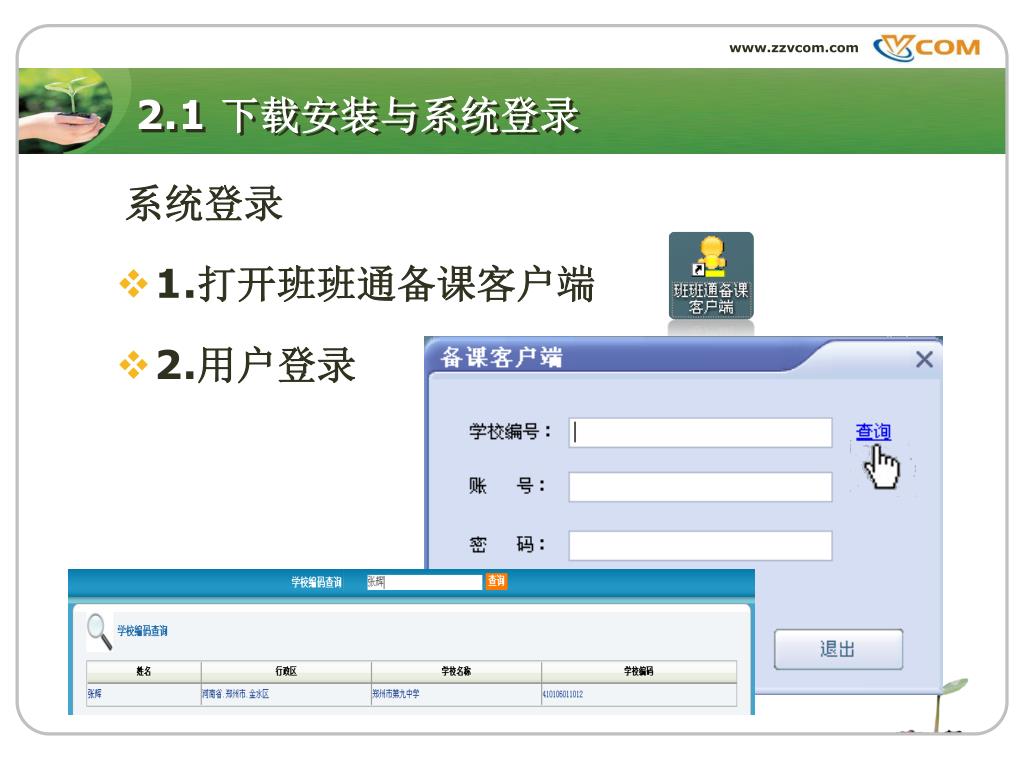
Task: Click the VCOM logo in the header
Action: [x=927, y=48]
